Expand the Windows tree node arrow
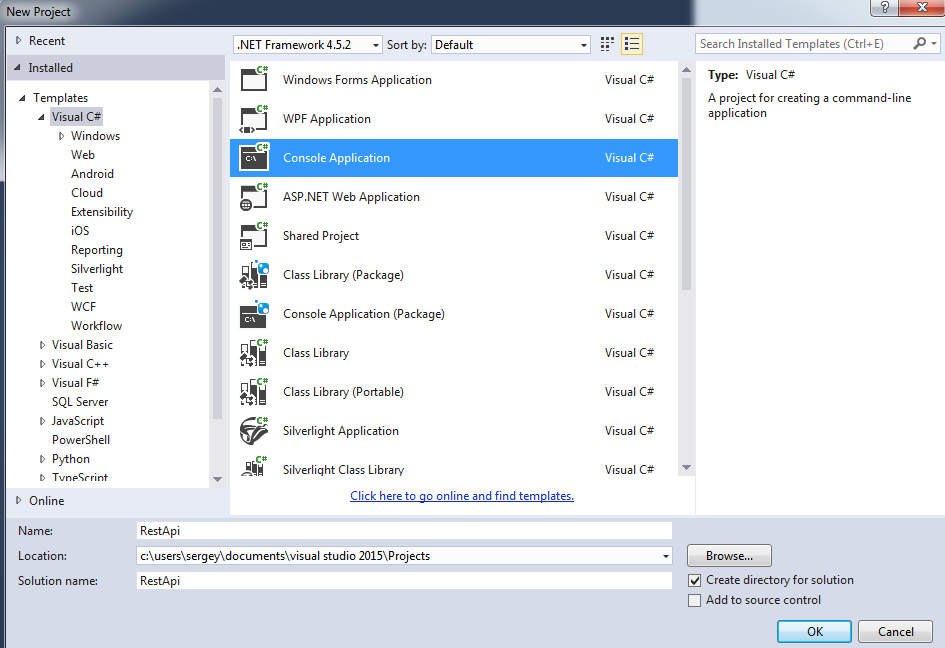945x648 pixels. [61, 136]
